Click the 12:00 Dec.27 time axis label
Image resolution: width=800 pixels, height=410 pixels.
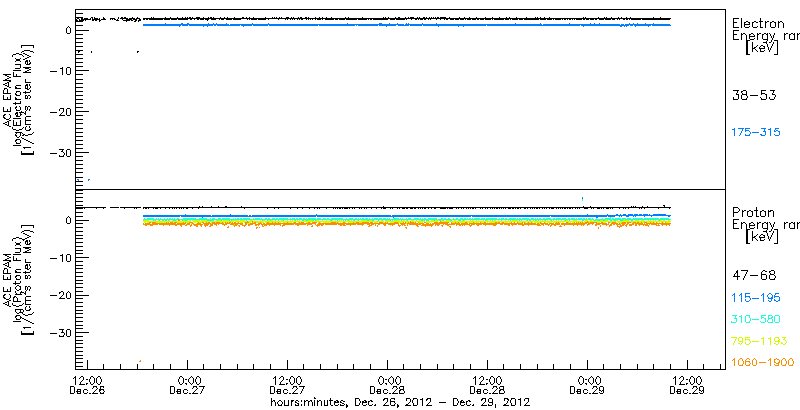coord(288,386)
